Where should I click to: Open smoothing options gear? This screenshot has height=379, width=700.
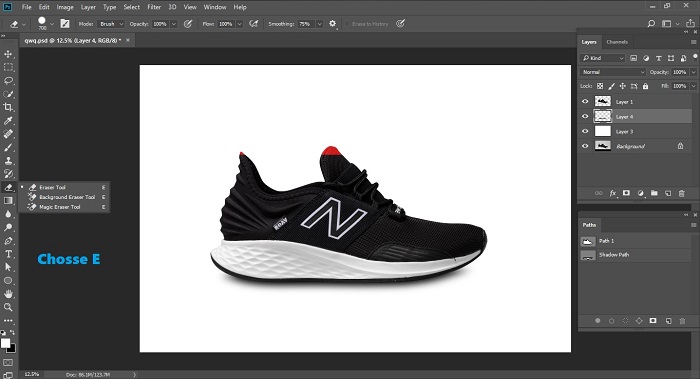pos(333,24)
